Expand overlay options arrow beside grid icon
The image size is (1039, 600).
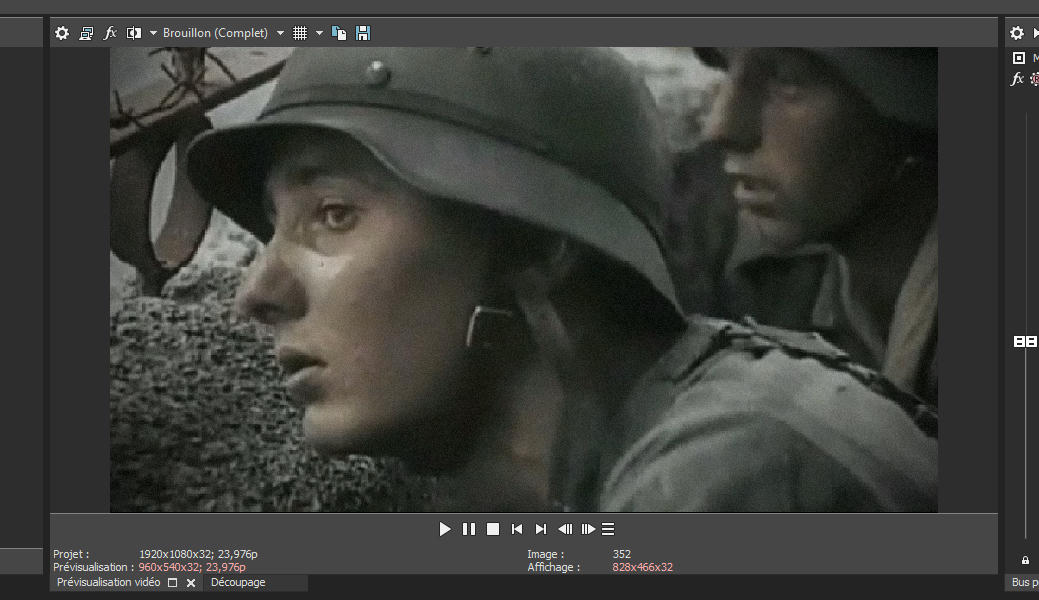pos(319,33)
